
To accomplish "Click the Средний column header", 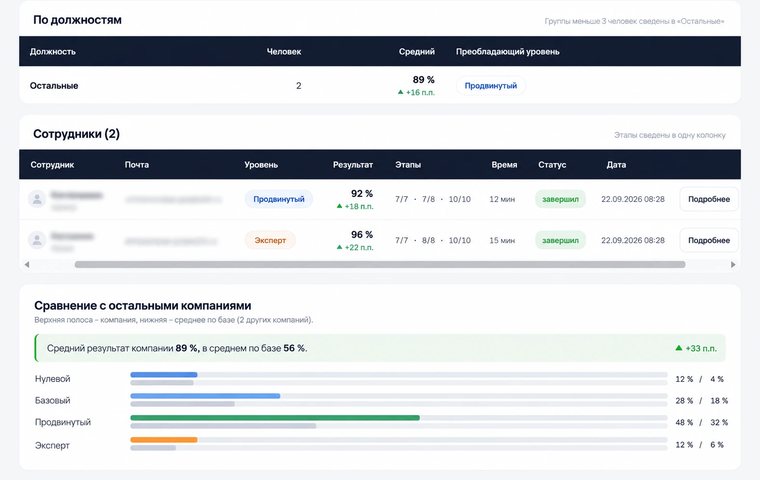I will tap(417, 51).
